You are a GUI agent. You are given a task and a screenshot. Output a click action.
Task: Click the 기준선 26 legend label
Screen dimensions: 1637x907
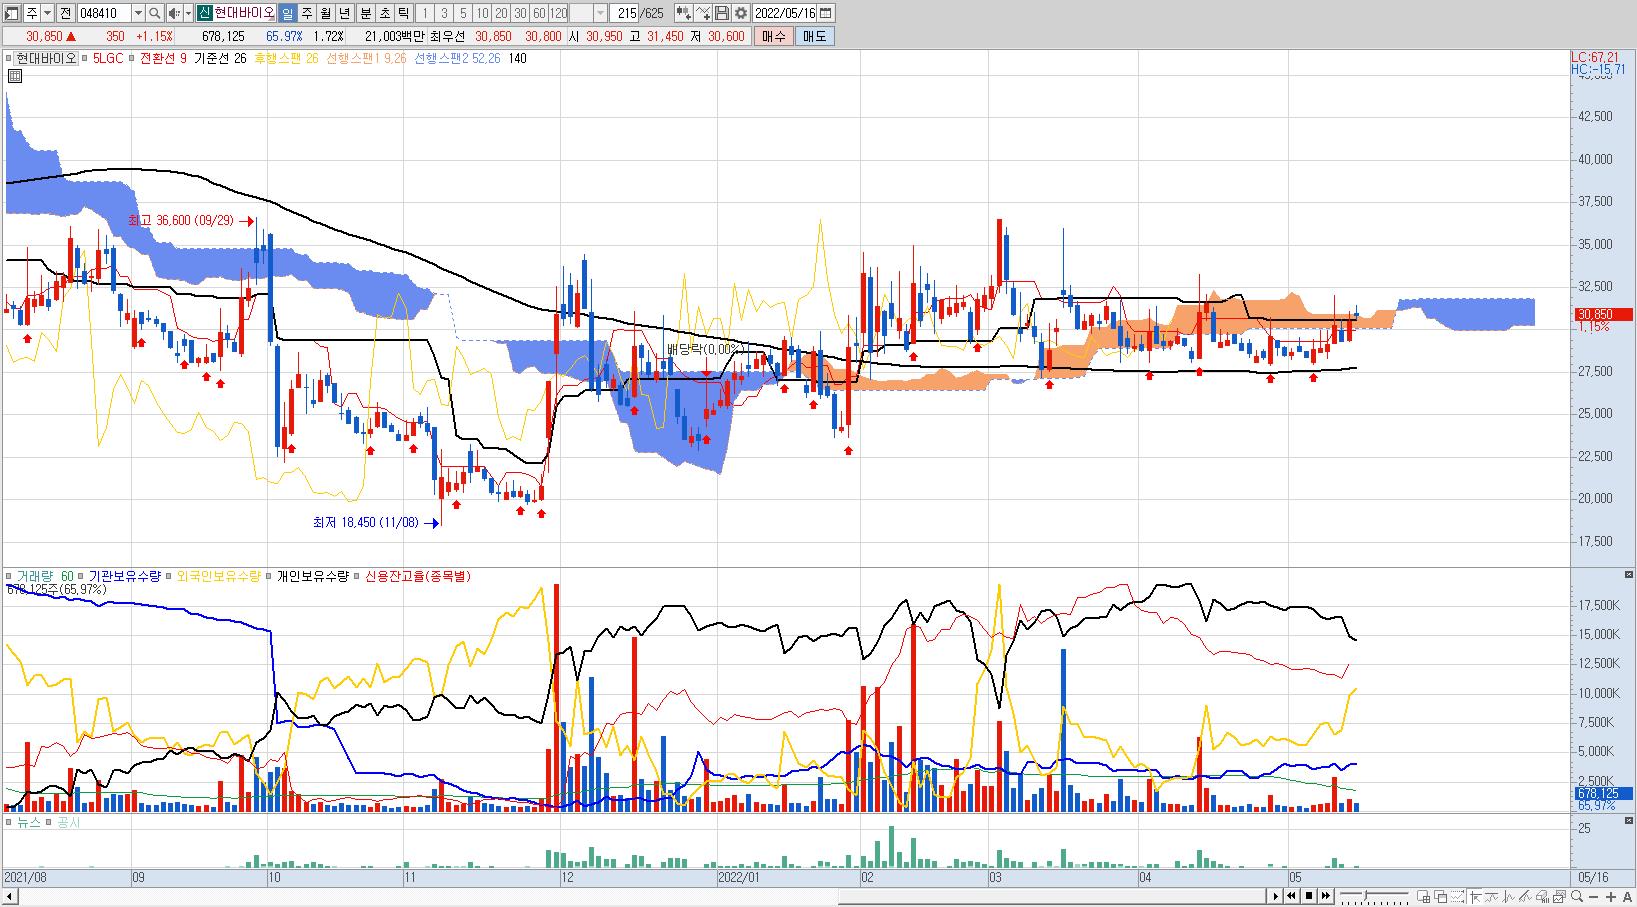coord(220,58)
